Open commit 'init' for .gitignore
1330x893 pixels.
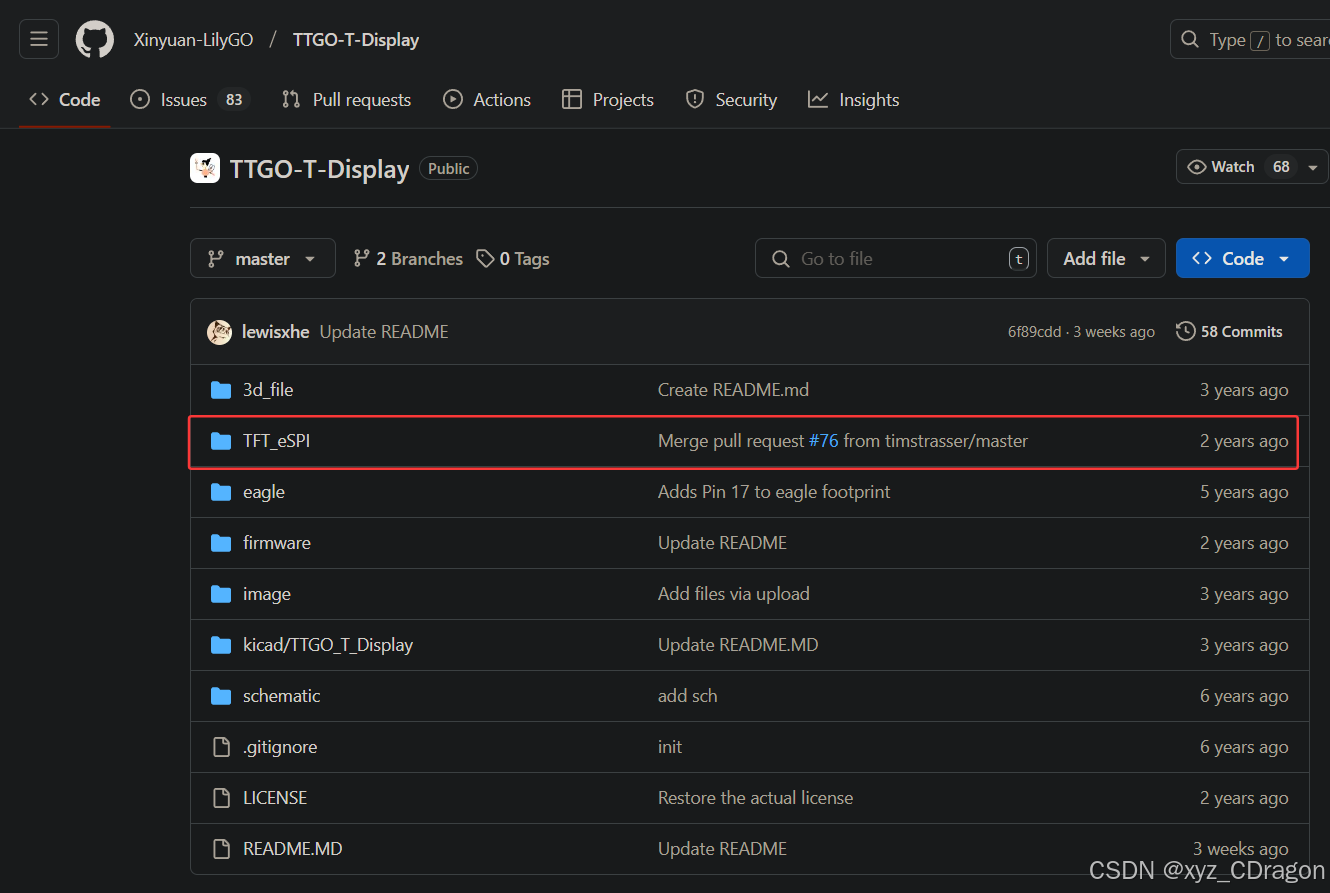[x=670, y=747]
